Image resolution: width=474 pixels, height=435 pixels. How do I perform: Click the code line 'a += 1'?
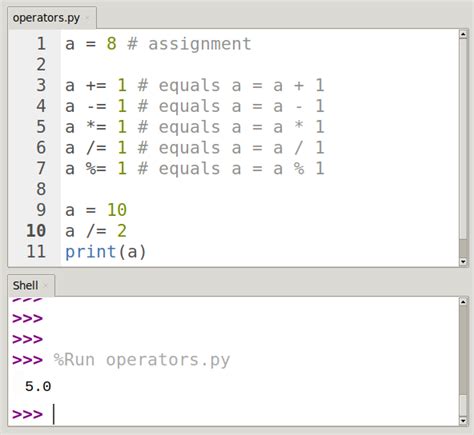pyautogui.click(x=96, y=85)
